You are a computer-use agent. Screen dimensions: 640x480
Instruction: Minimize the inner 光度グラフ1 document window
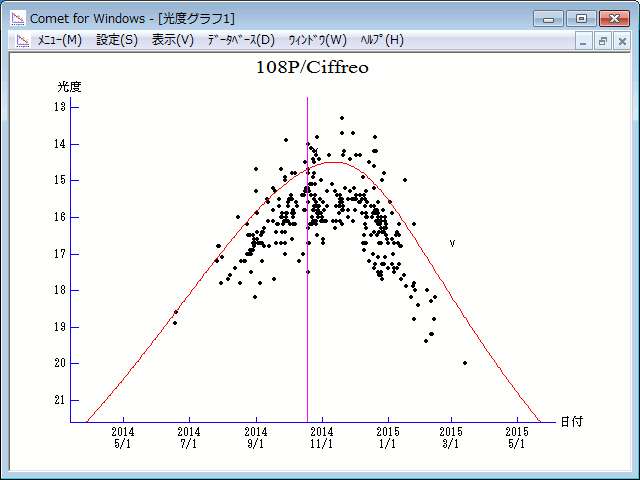tap(585, 41)
